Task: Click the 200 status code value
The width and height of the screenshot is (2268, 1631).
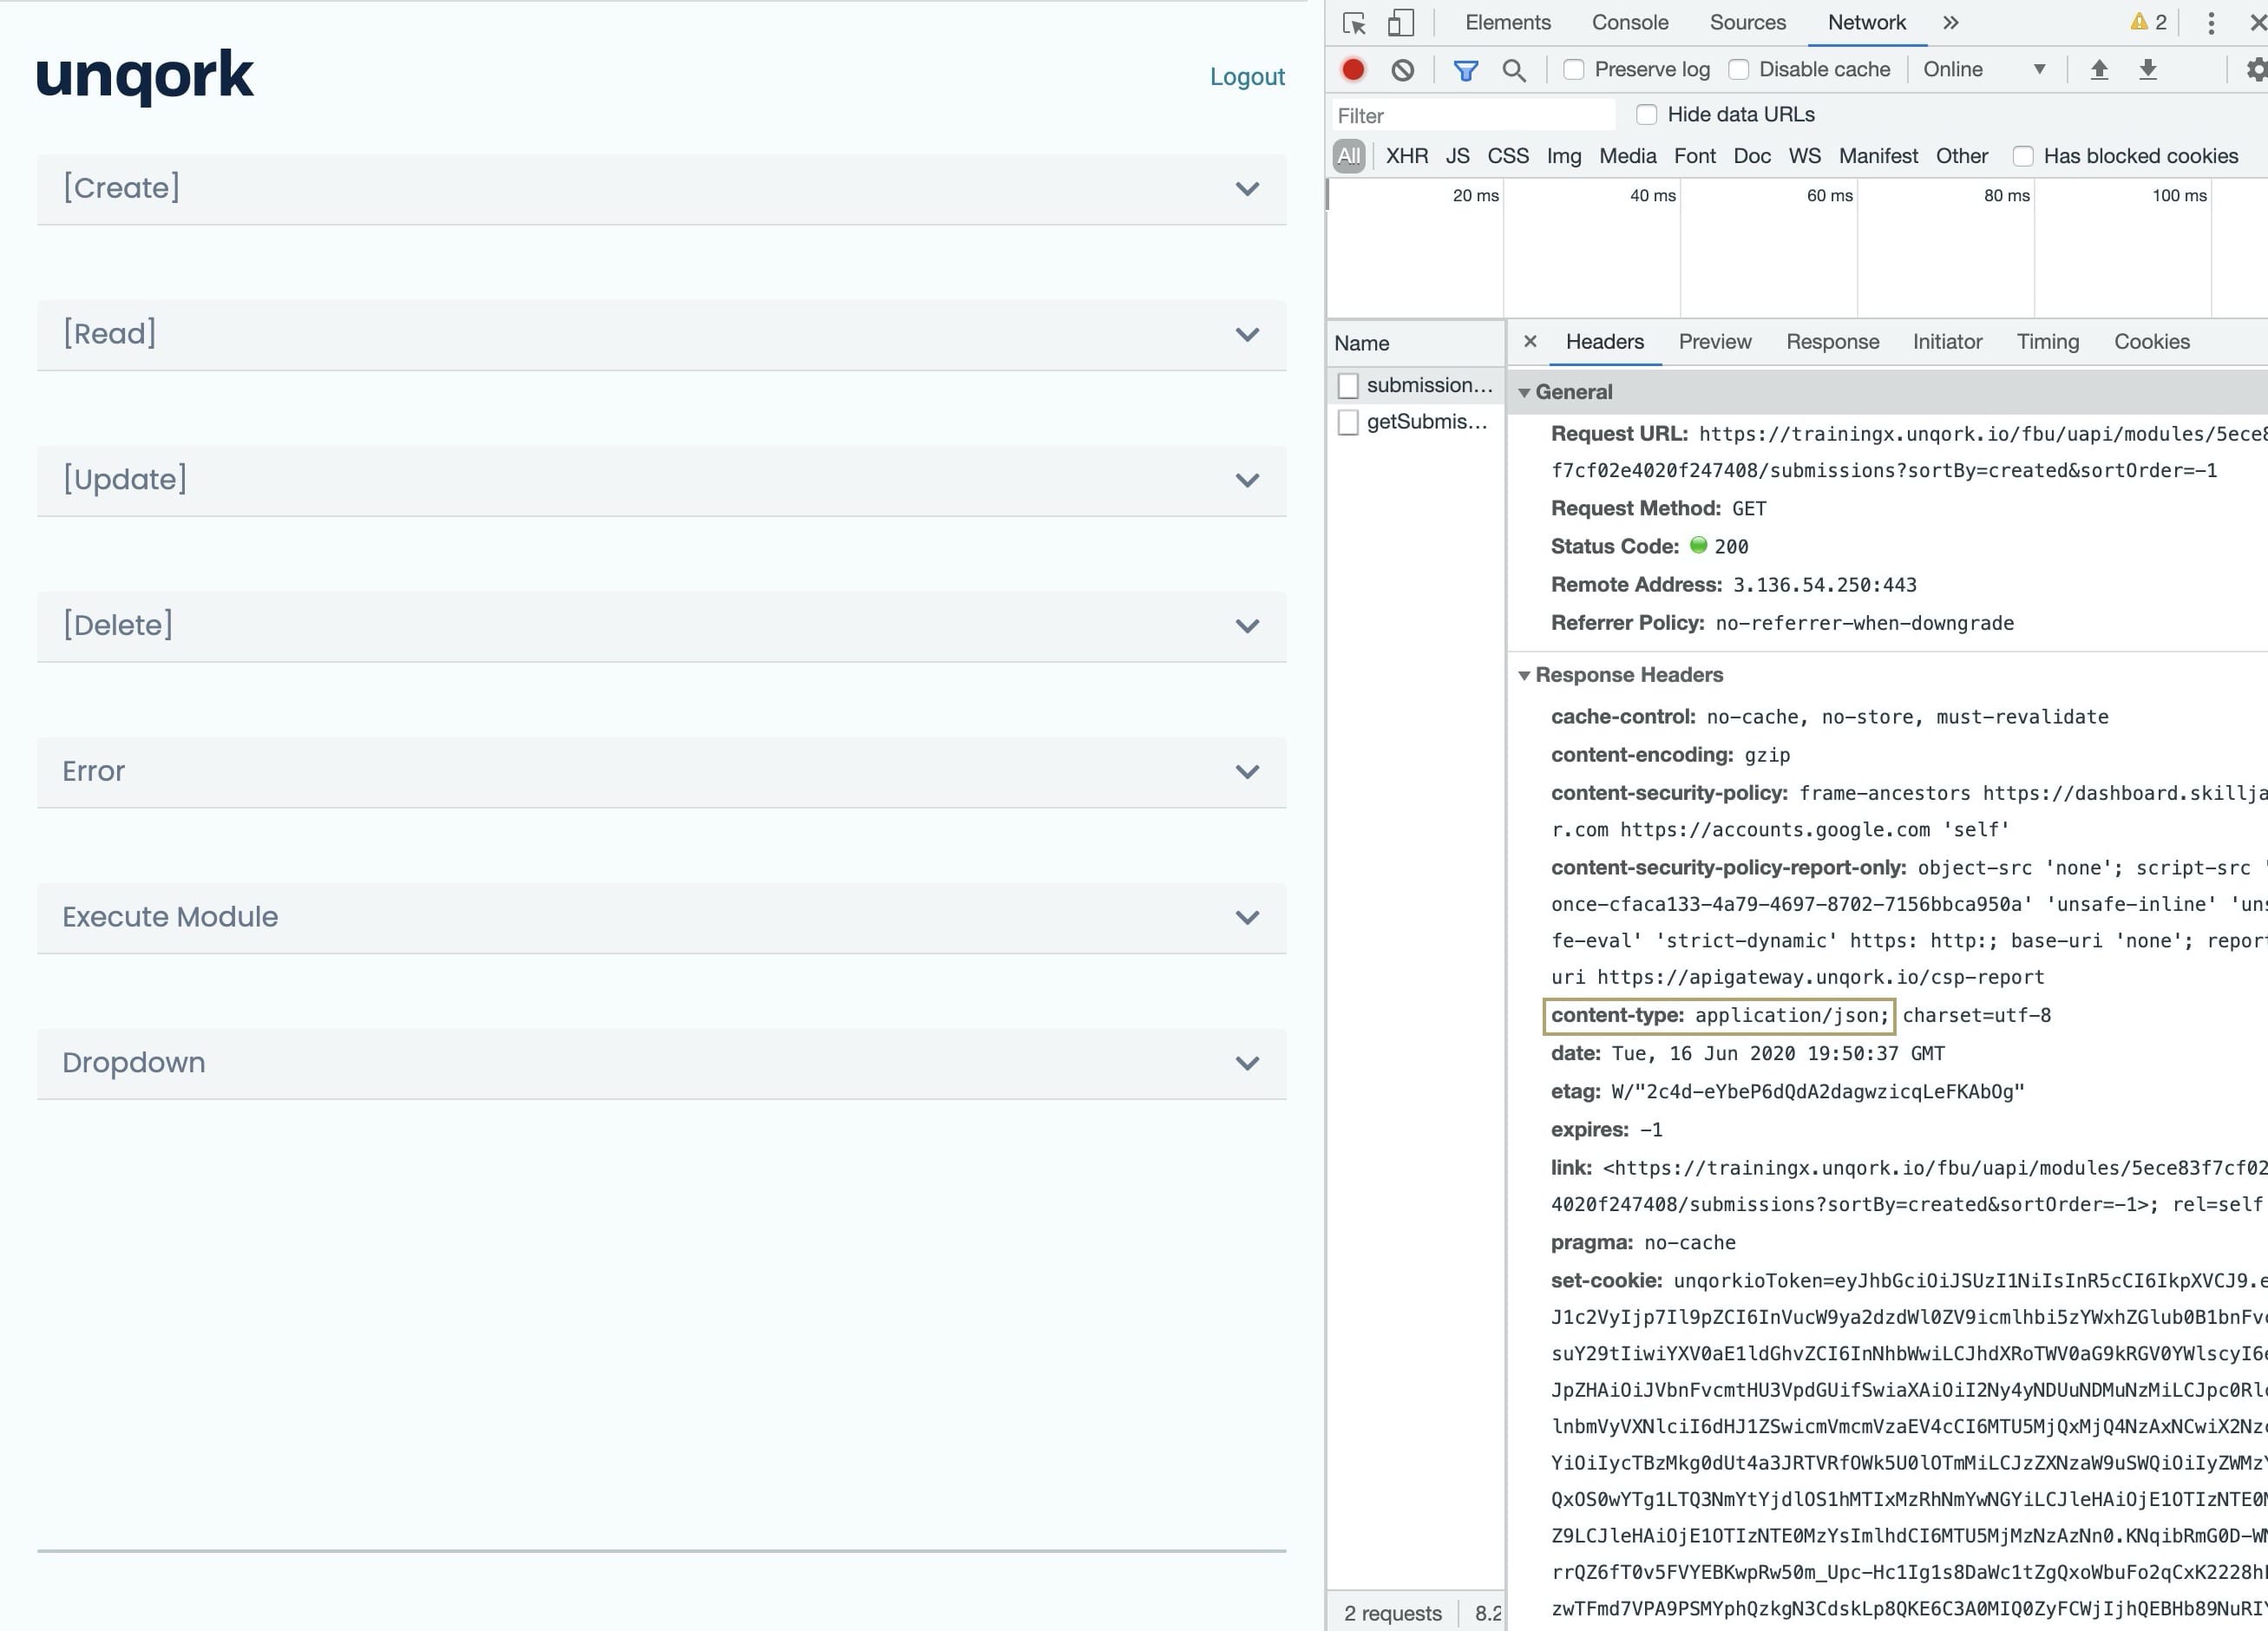Action: click(x=1730, y=547)
